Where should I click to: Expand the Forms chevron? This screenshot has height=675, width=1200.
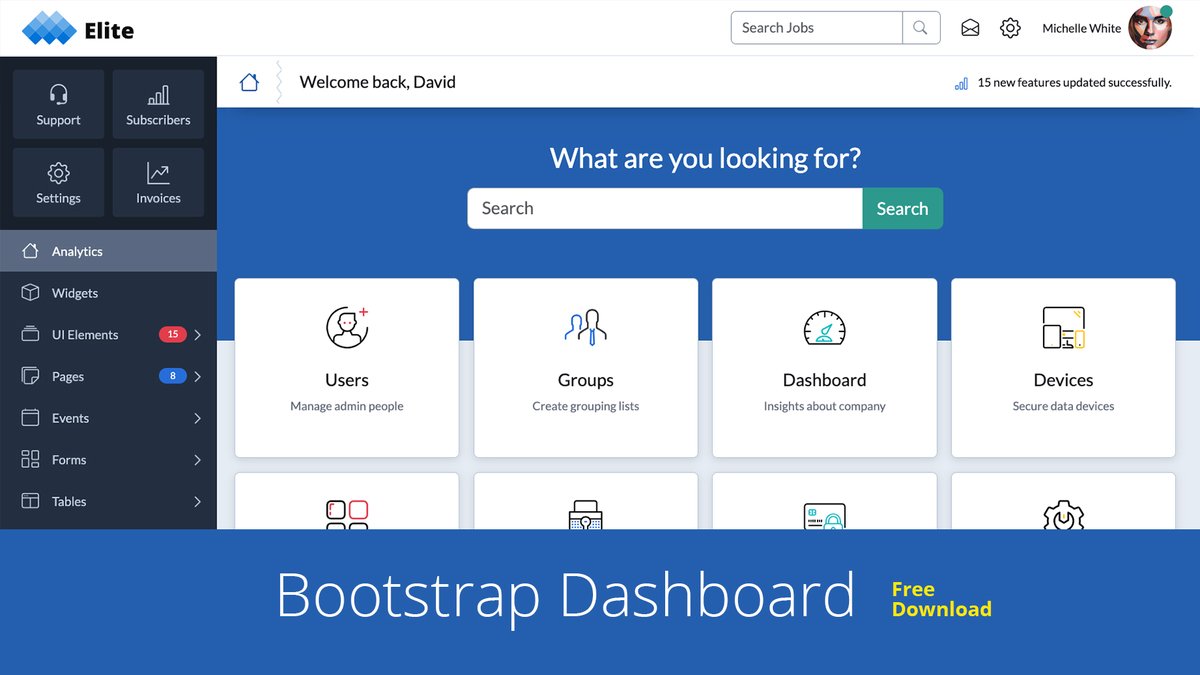pyautogui.click(x=197, y=460)
